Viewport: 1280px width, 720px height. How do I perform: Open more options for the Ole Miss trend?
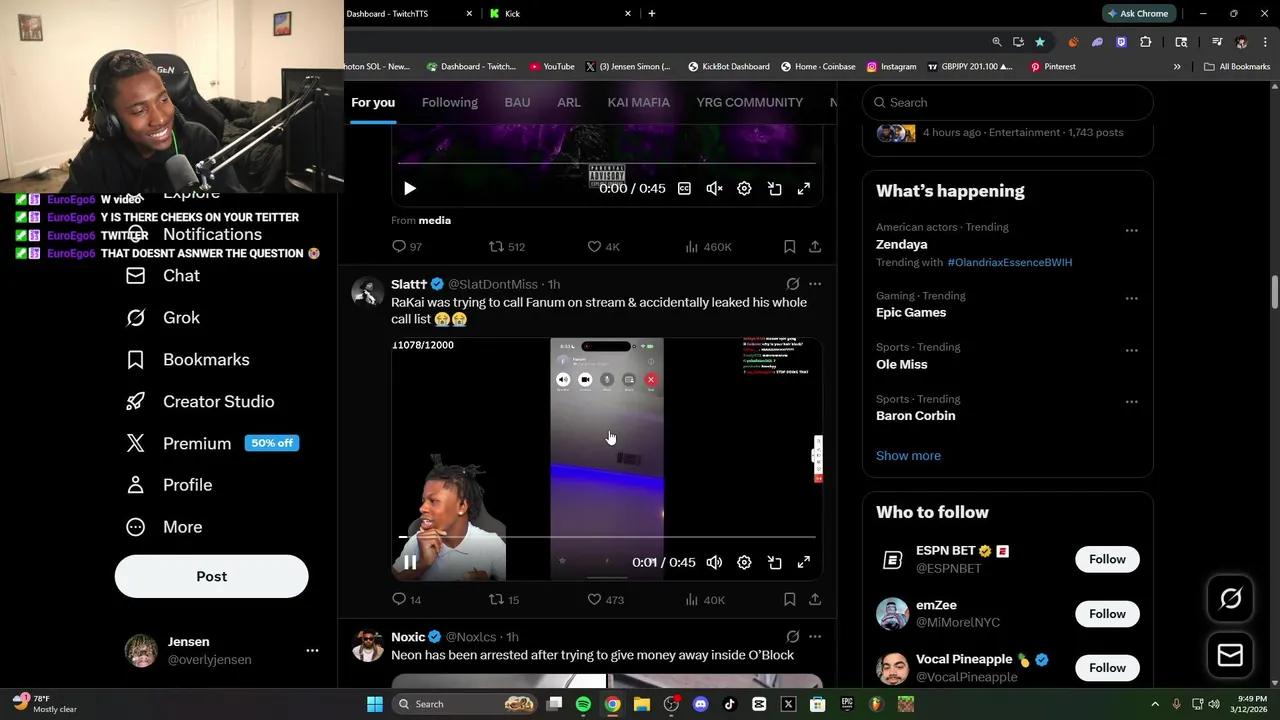[x=1131, y=350]
